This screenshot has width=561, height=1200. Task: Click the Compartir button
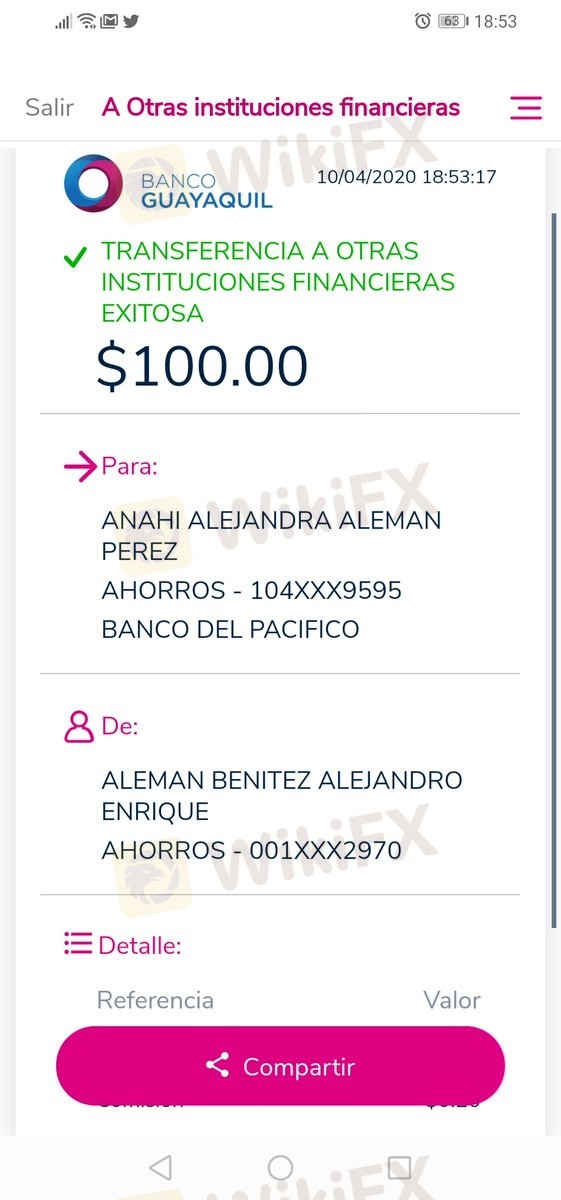[x=280, y=1065]
